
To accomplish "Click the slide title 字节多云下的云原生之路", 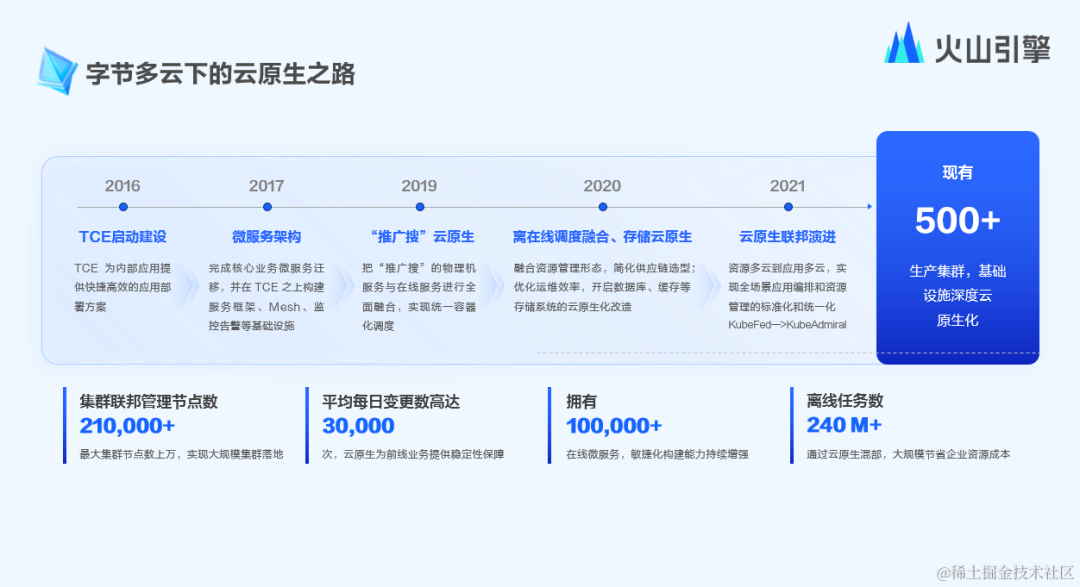I will [220, 74].
